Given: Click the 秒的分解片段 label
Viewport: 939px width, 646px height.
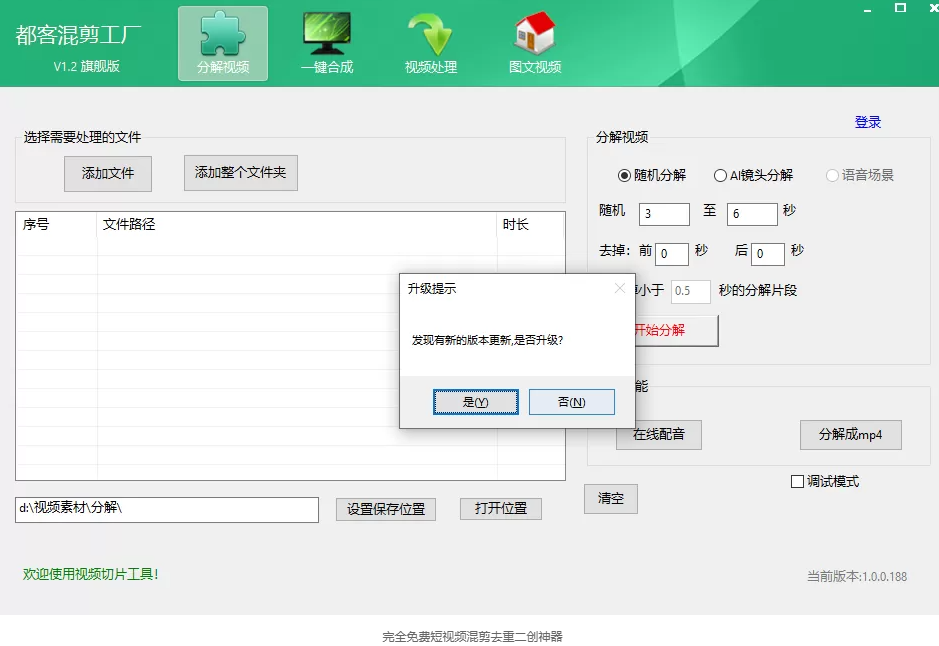Looking at the screenshot, I should tap(758, 290).
